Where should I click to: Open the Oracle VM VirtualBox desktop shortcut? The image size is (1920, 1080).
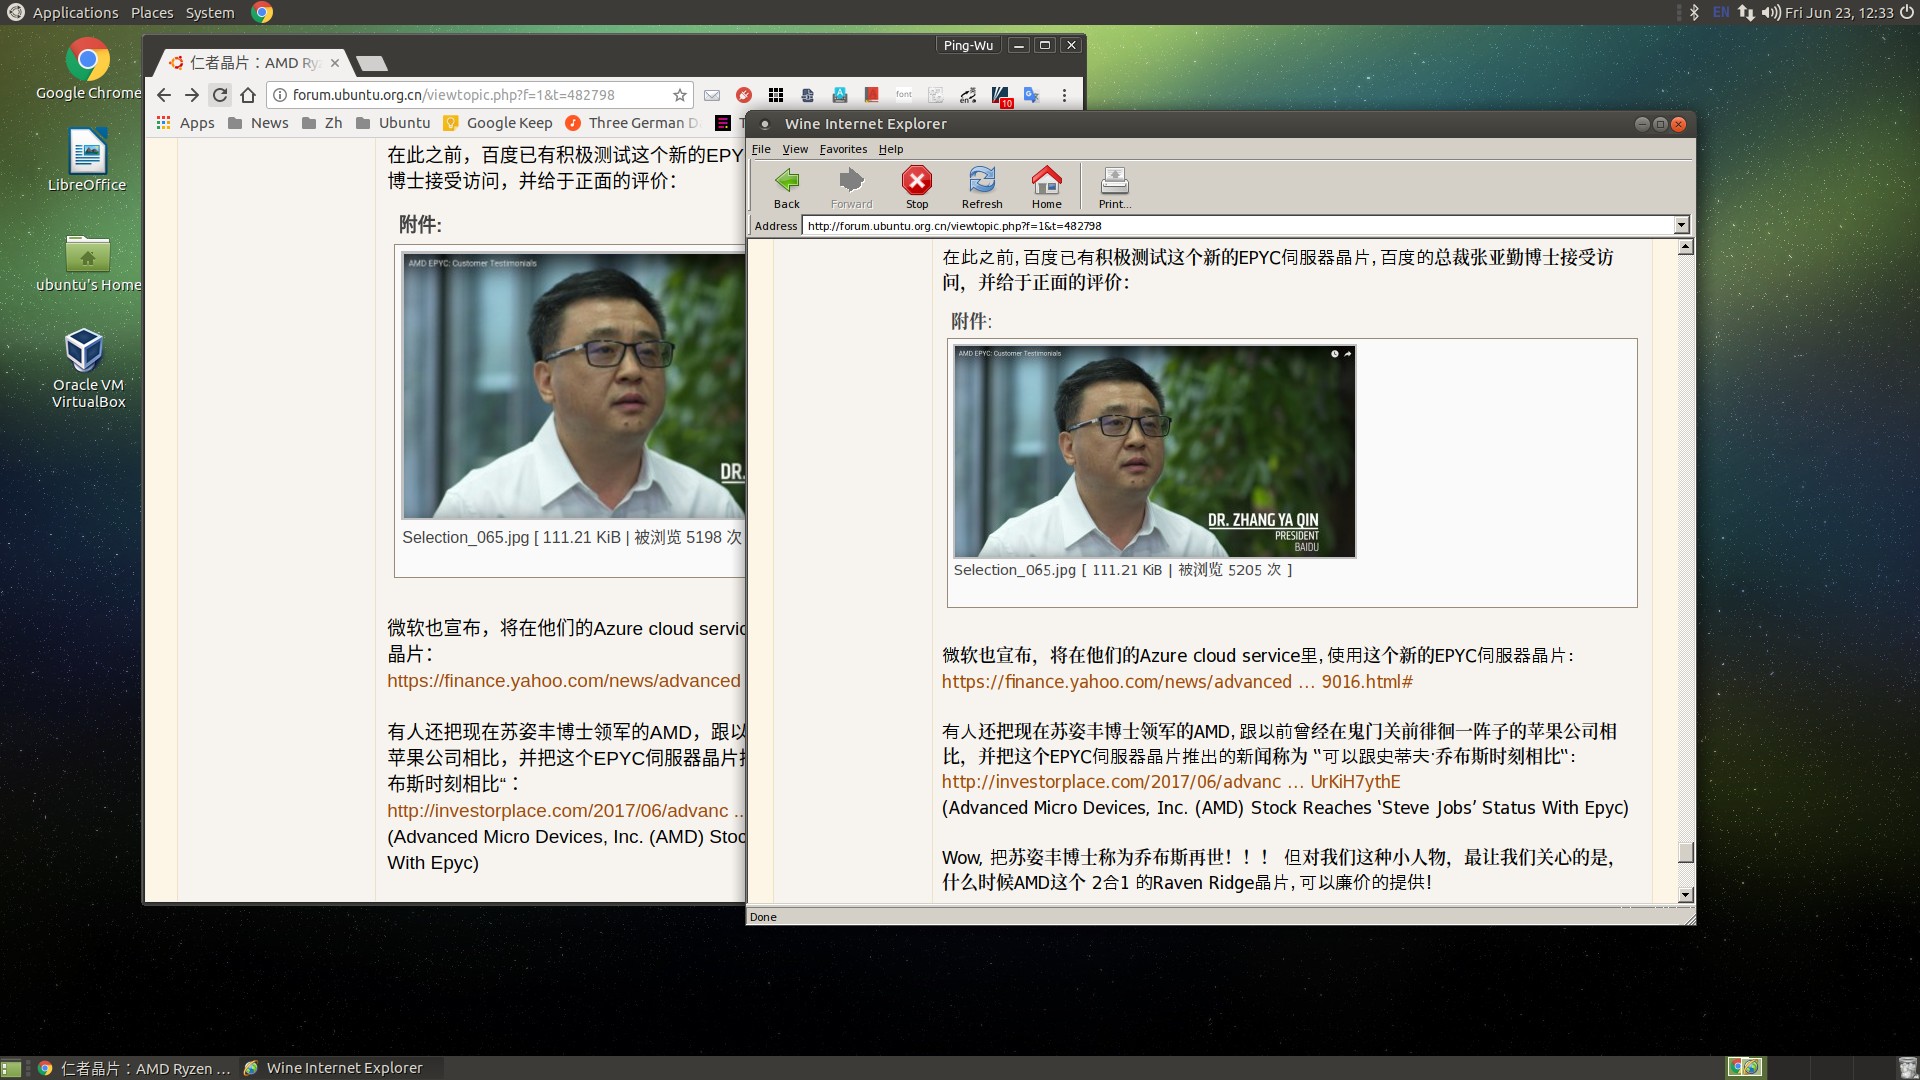tap(88, 368)
